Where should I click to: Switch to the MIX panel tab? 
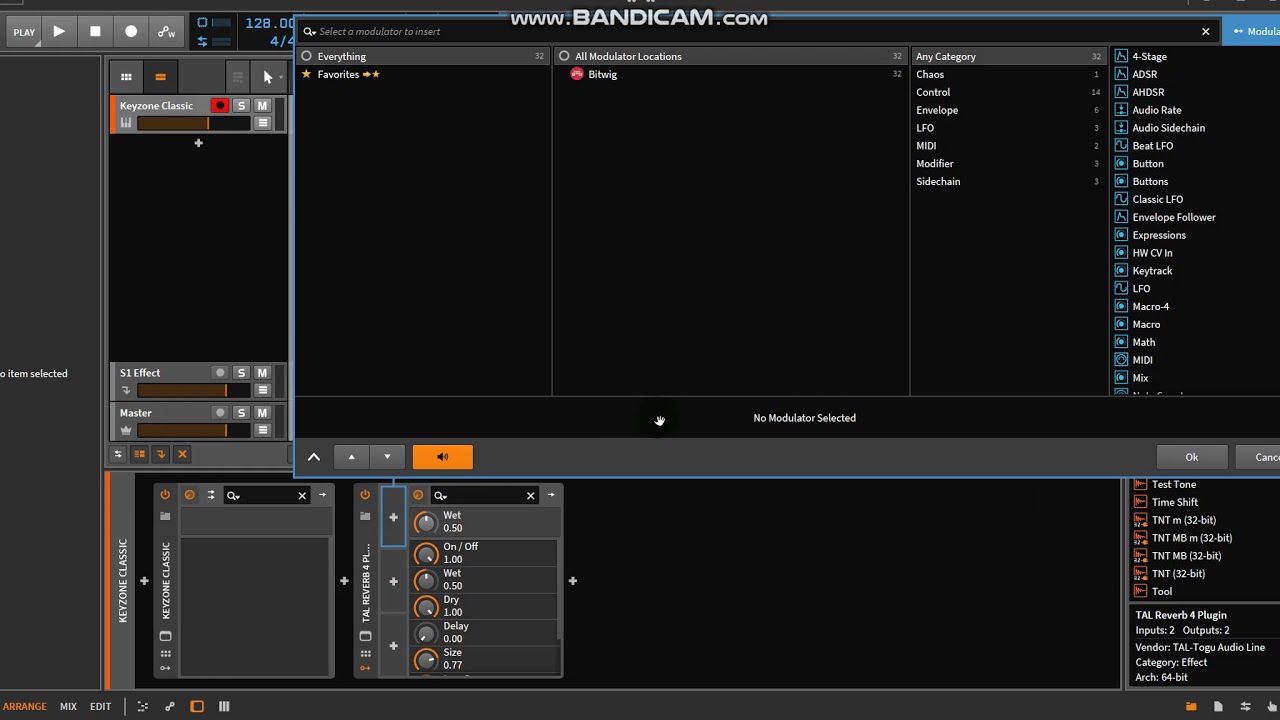[68, 707]
